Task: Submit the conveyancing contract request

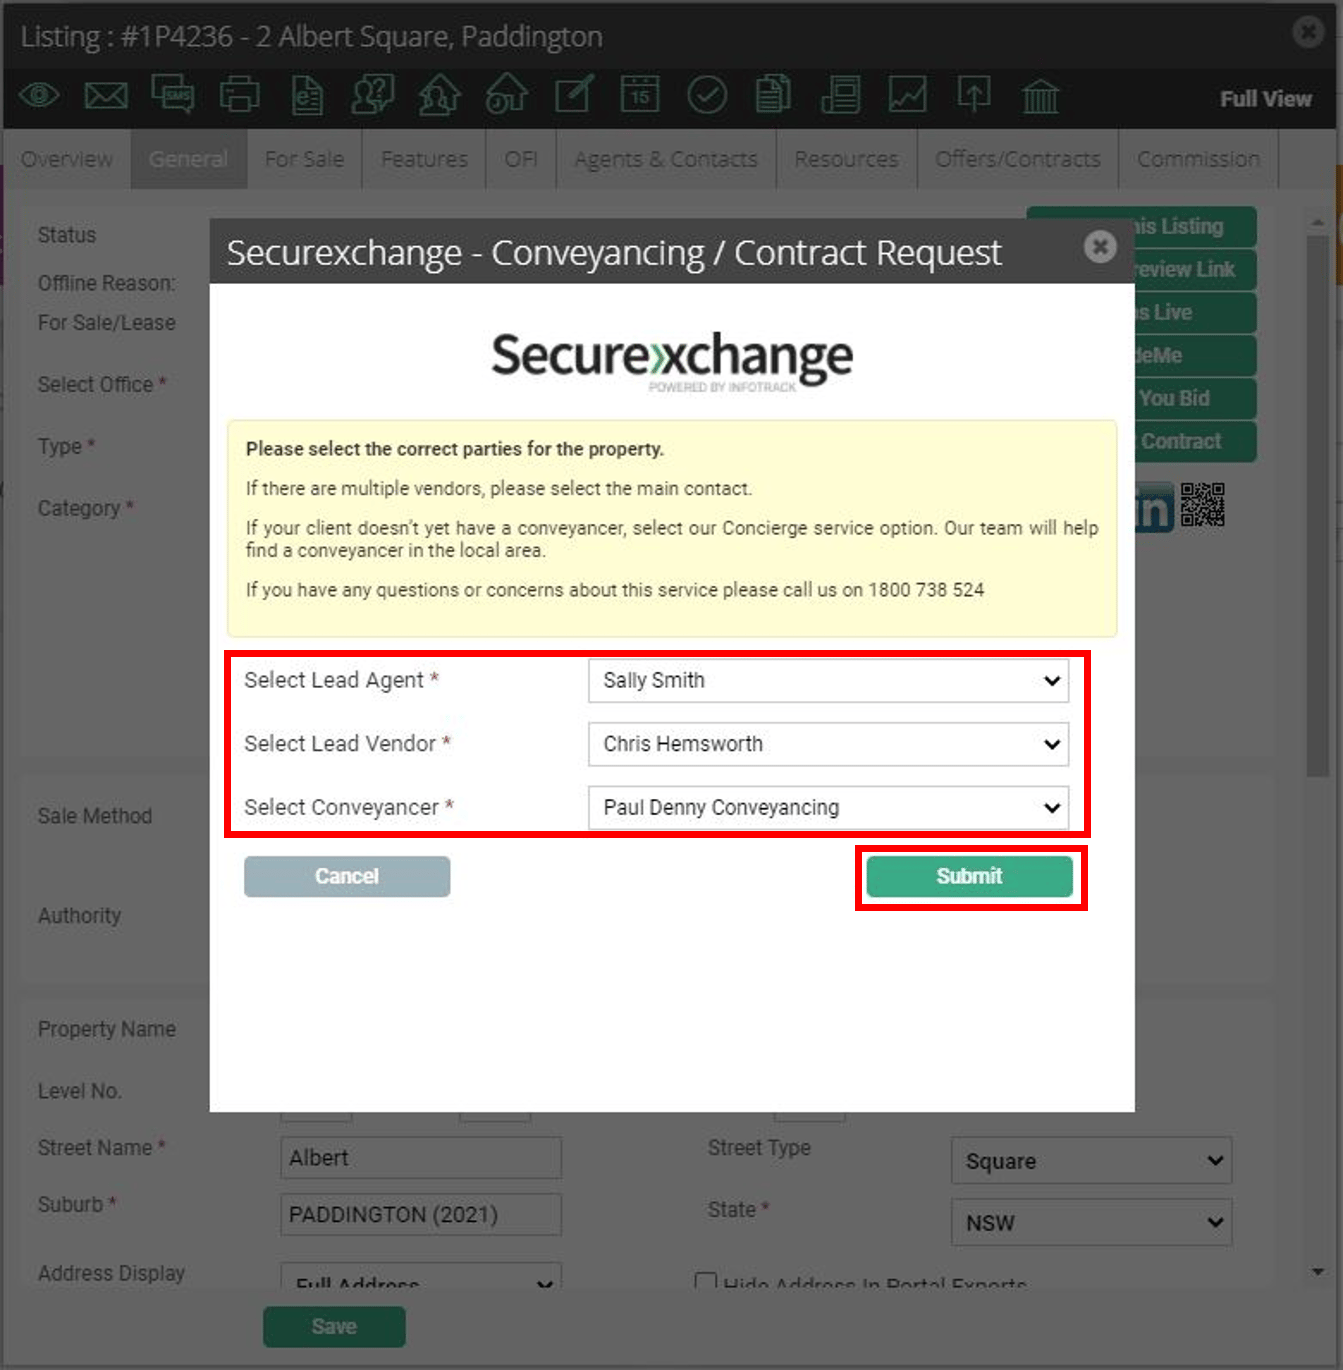Action: click(x=969, y=877)
